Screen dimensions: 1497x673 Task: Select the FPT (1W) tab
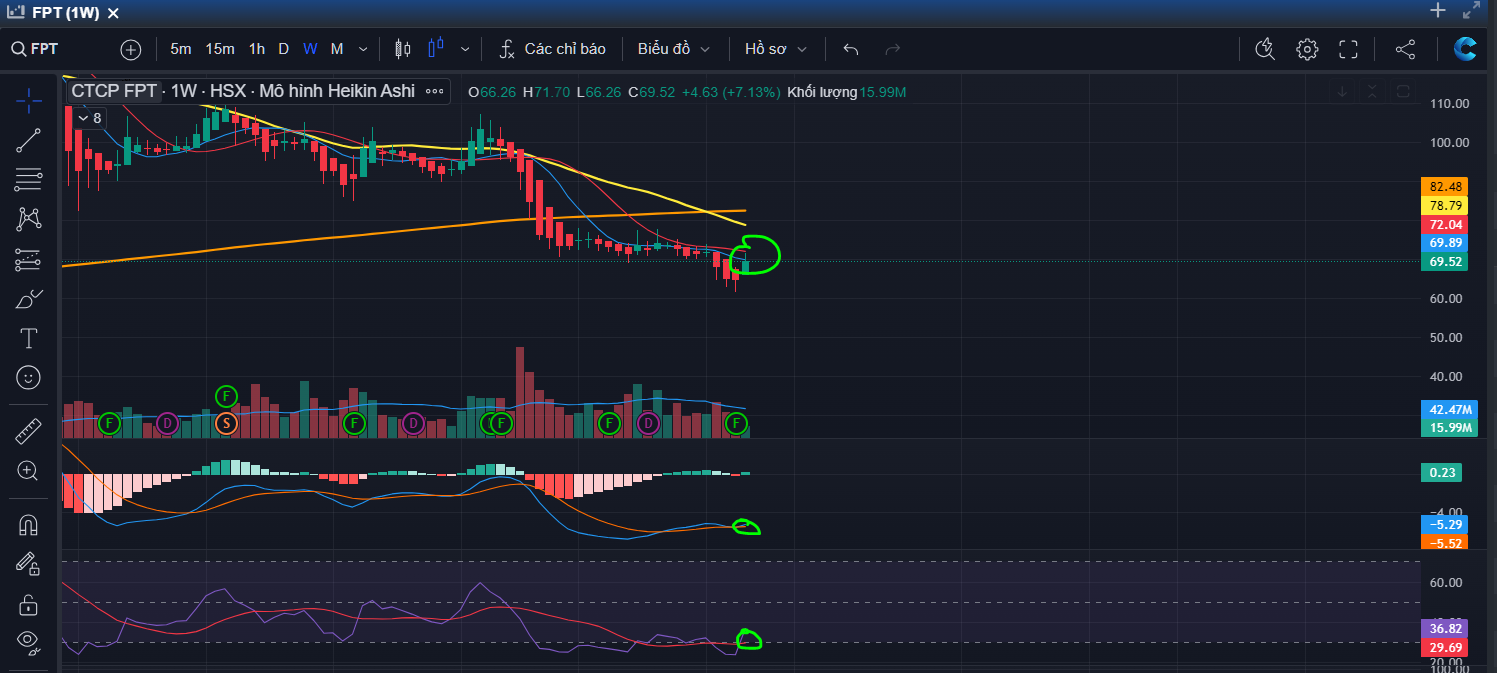point(67,13)
